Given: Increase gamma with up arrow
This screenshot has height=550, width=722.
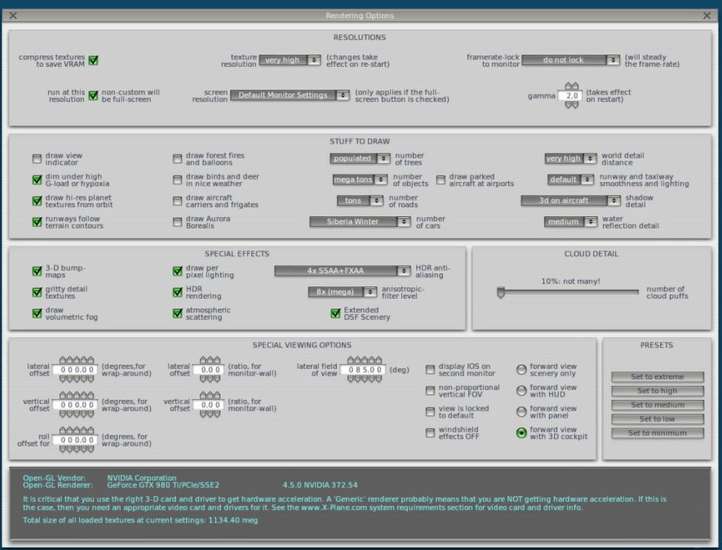Looking at the screenshot, I should pyautogui.click(x=571, y=87).
